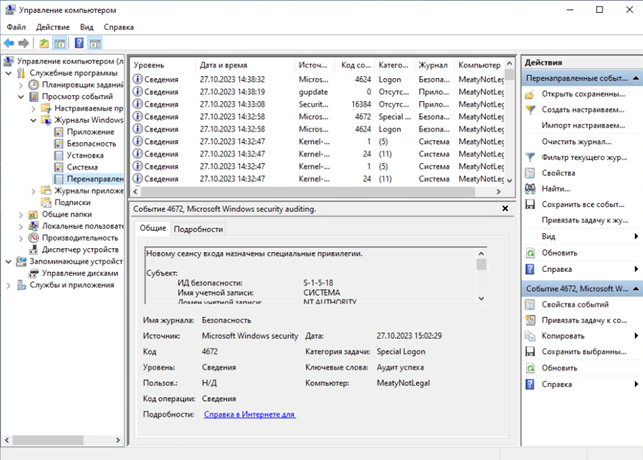
Task: Click the back arrow in the toolbar
Action: pyautogui.click(x=9, y=44)
